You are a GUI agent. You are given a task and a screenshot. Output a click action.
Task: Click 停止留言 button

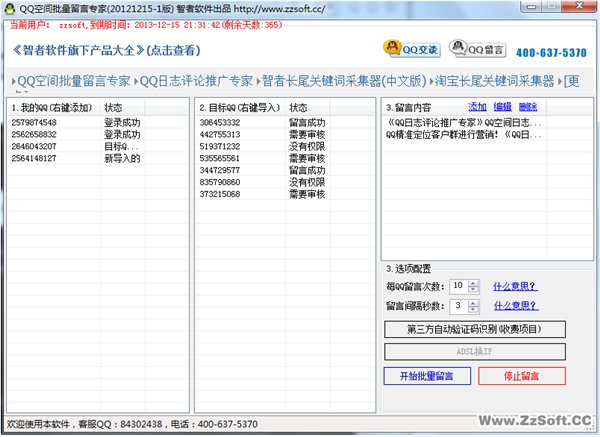pos(522,376)
